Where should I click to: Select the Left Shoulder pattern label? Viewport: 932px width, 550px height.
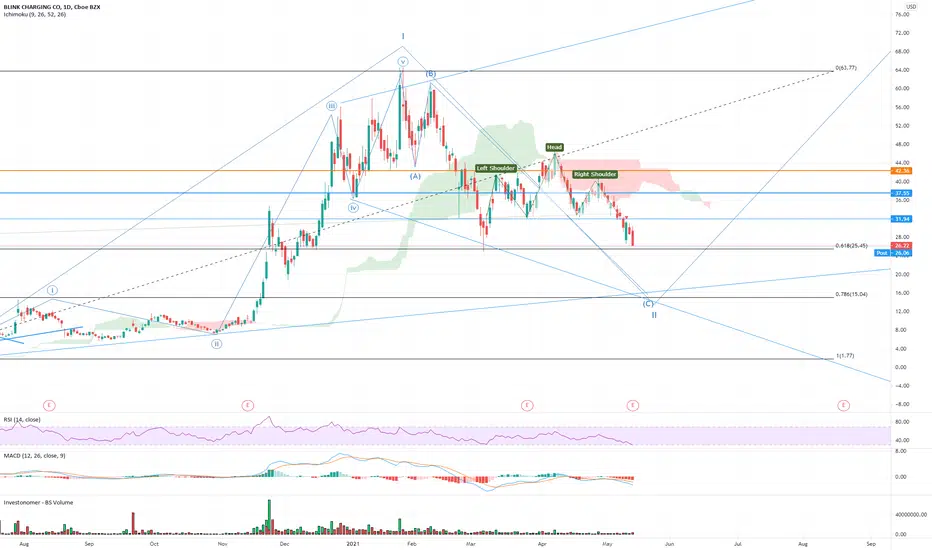pos(496,168)
